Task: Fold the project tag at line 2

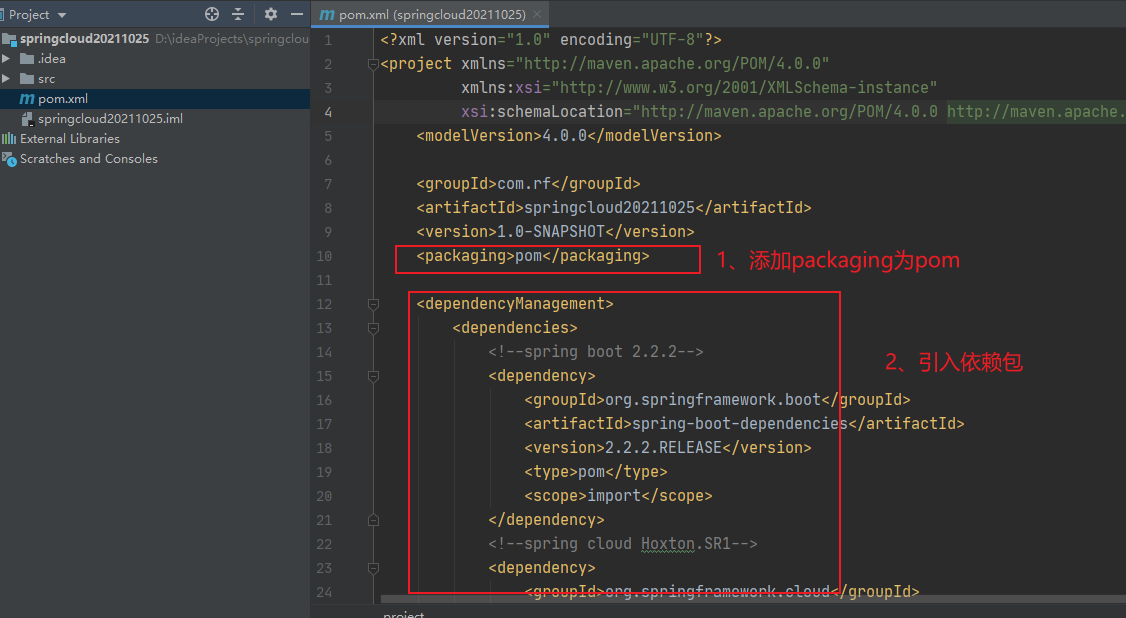Action: click(x=373, y=65)
